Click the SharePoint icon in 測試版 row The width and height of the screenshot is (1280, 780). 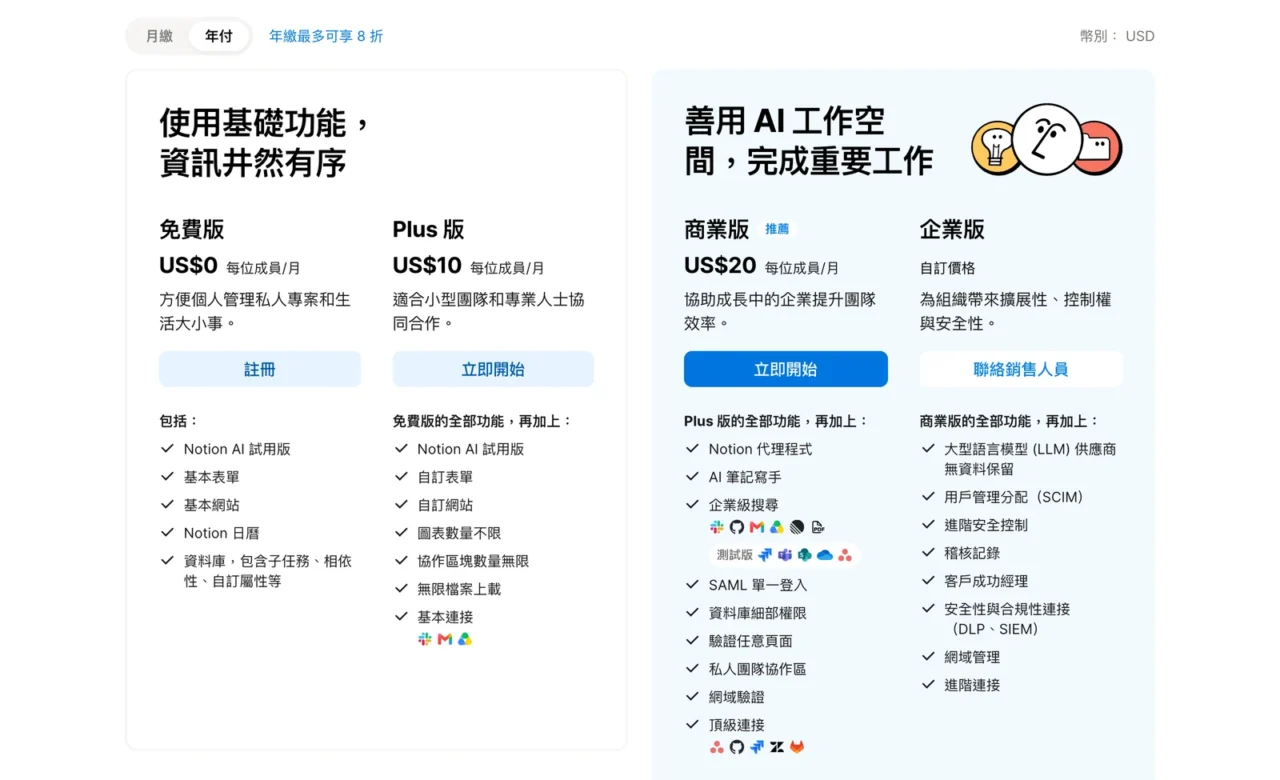[805, 555]
